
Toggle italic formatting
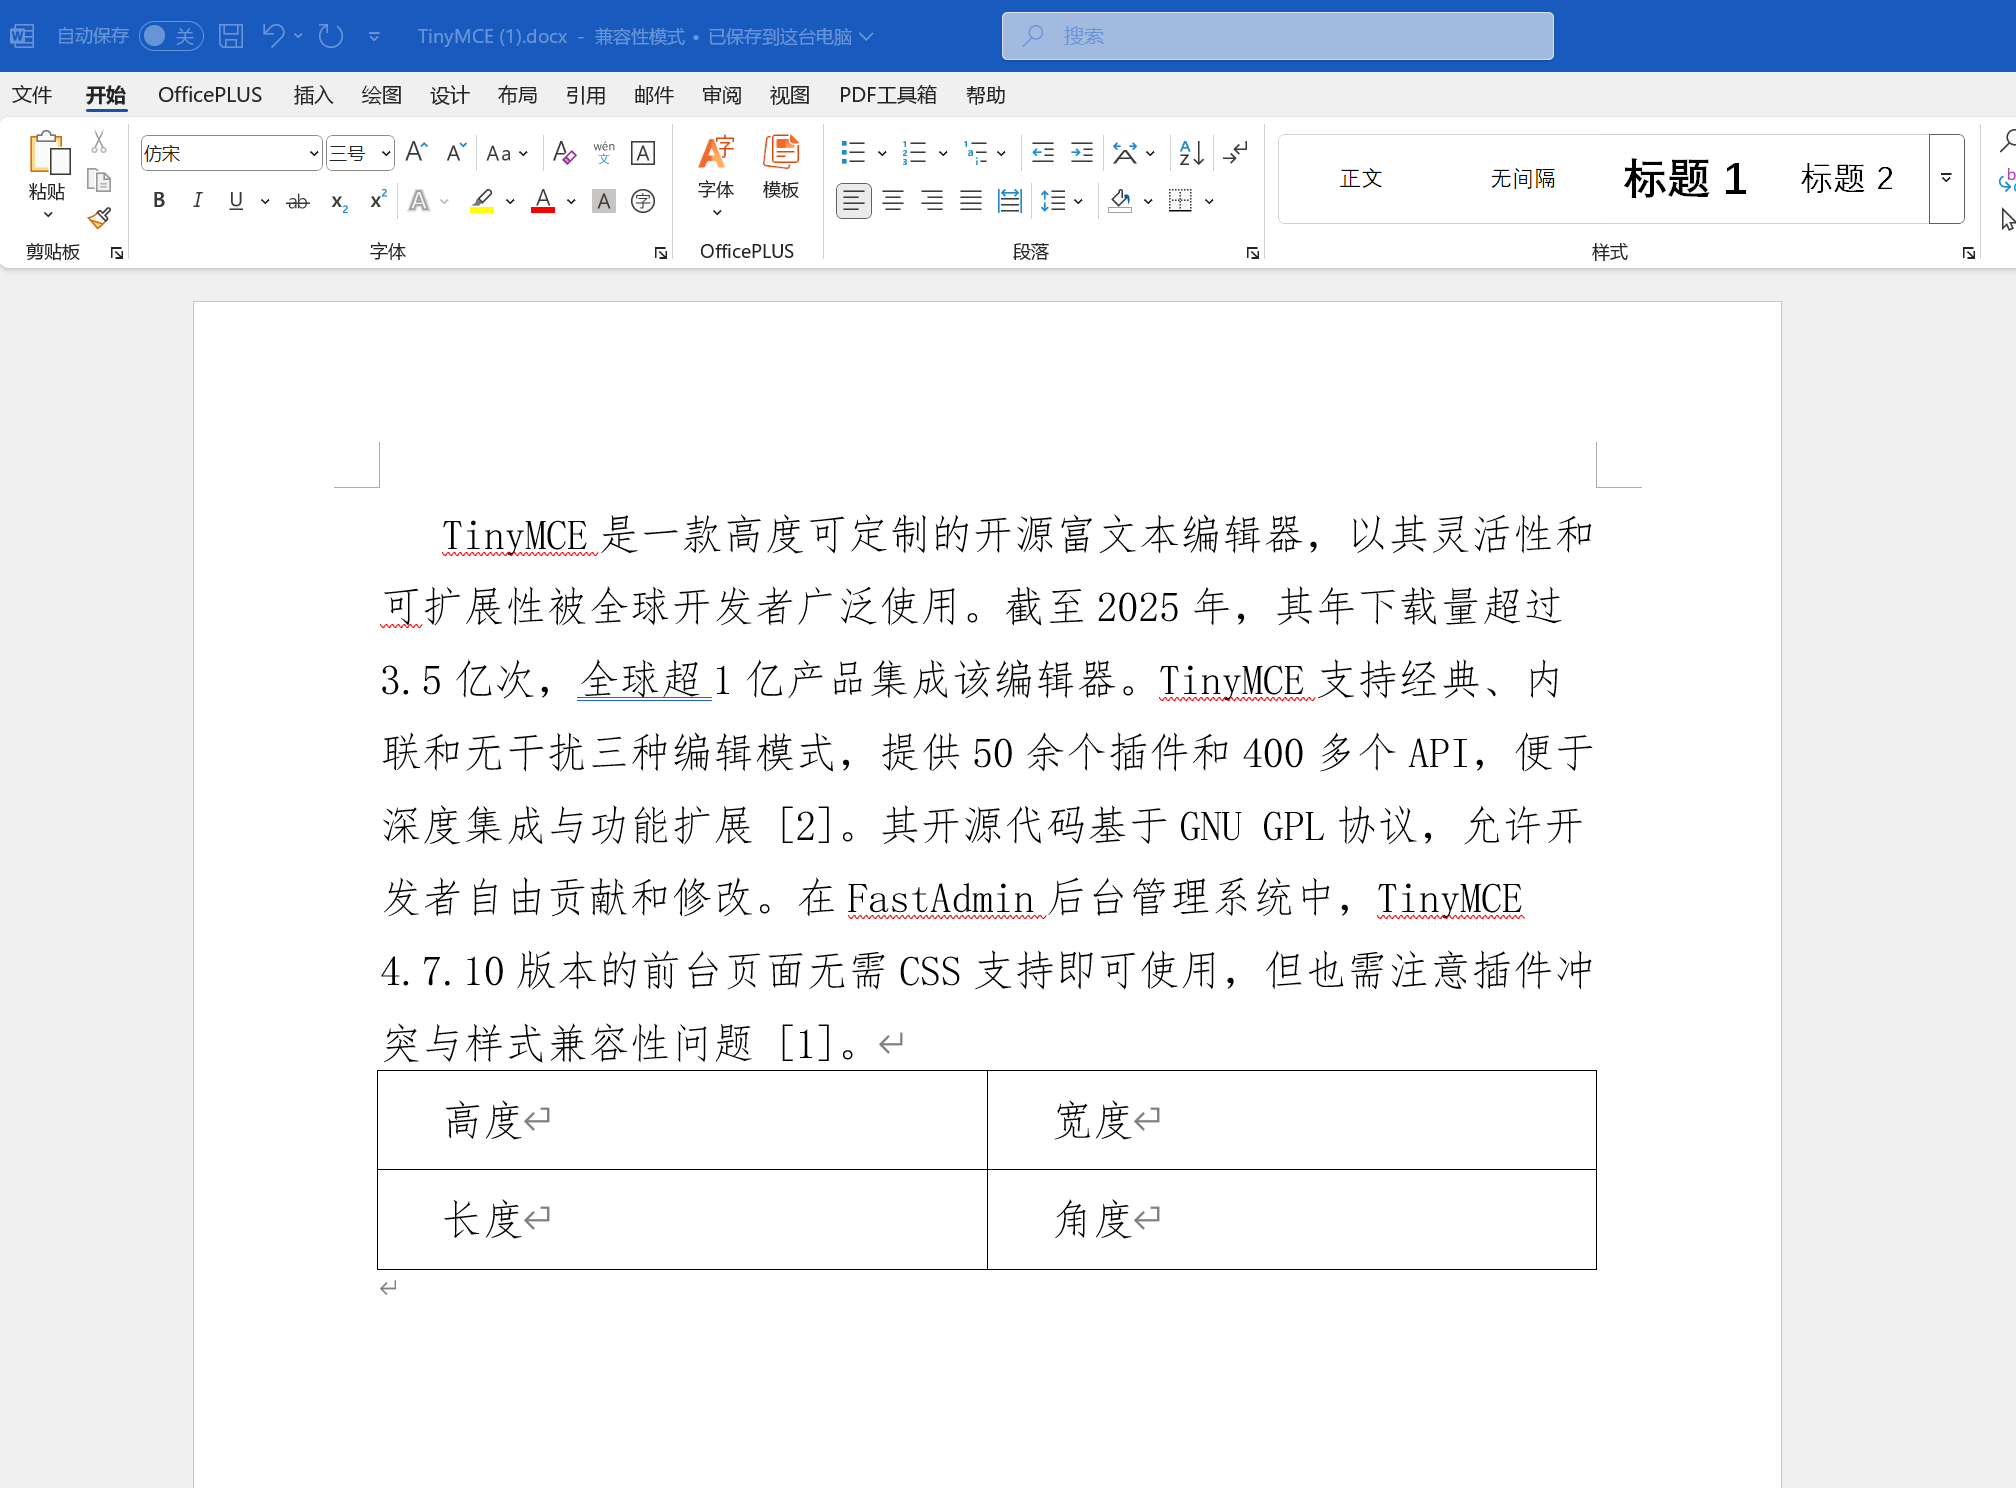(x=197, y=200)
